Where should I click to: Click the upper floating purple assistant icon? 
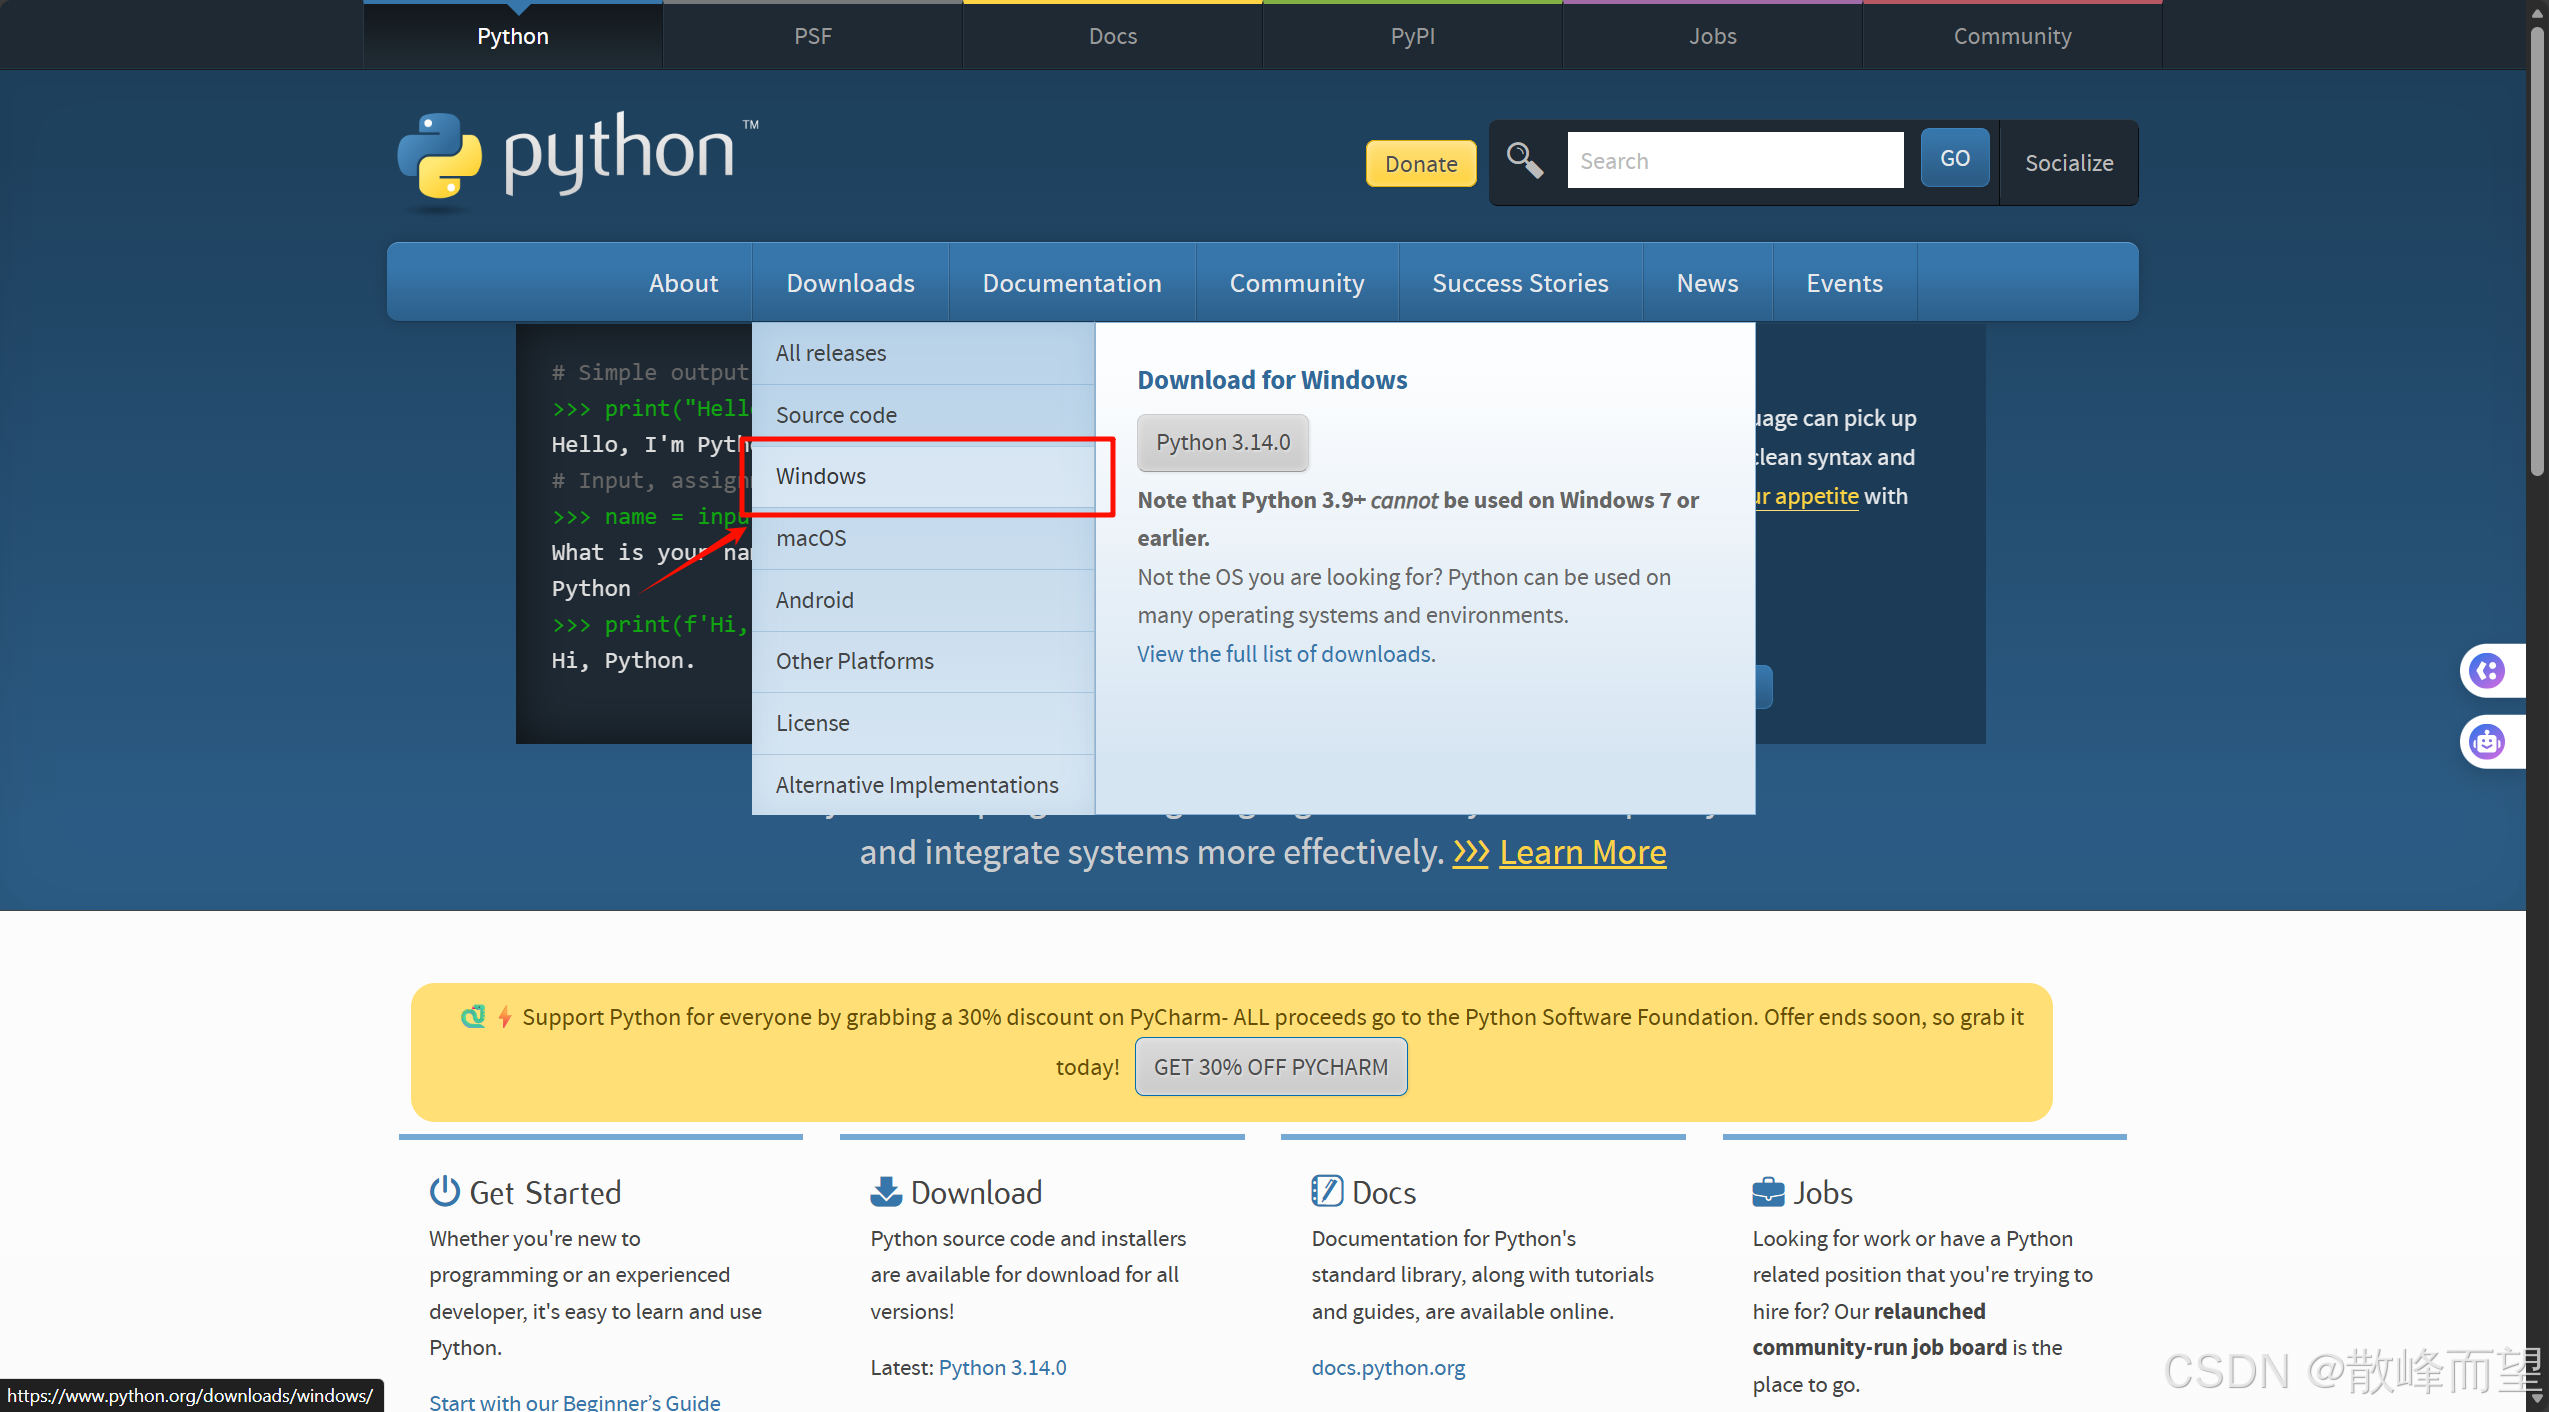[2487, 670]
